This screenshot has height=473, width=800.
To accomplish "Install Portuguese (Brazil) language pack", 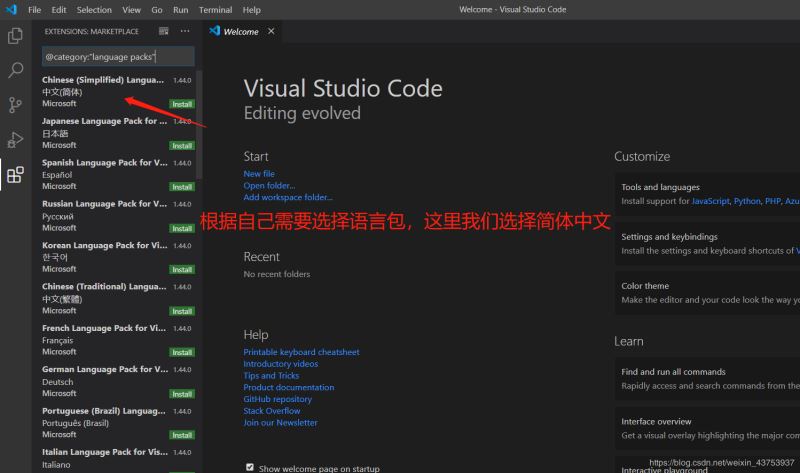I will 182,435.
